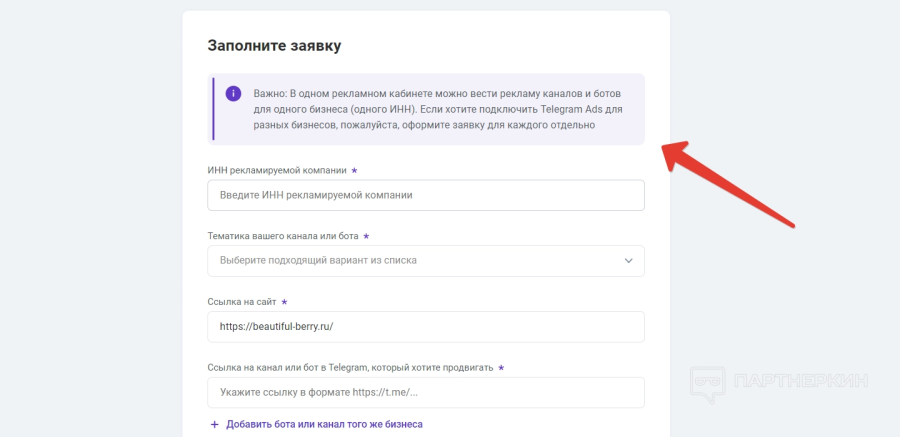
Task: Expand the chevron in the Тематика dropdown
Action: tap(629, 261)
